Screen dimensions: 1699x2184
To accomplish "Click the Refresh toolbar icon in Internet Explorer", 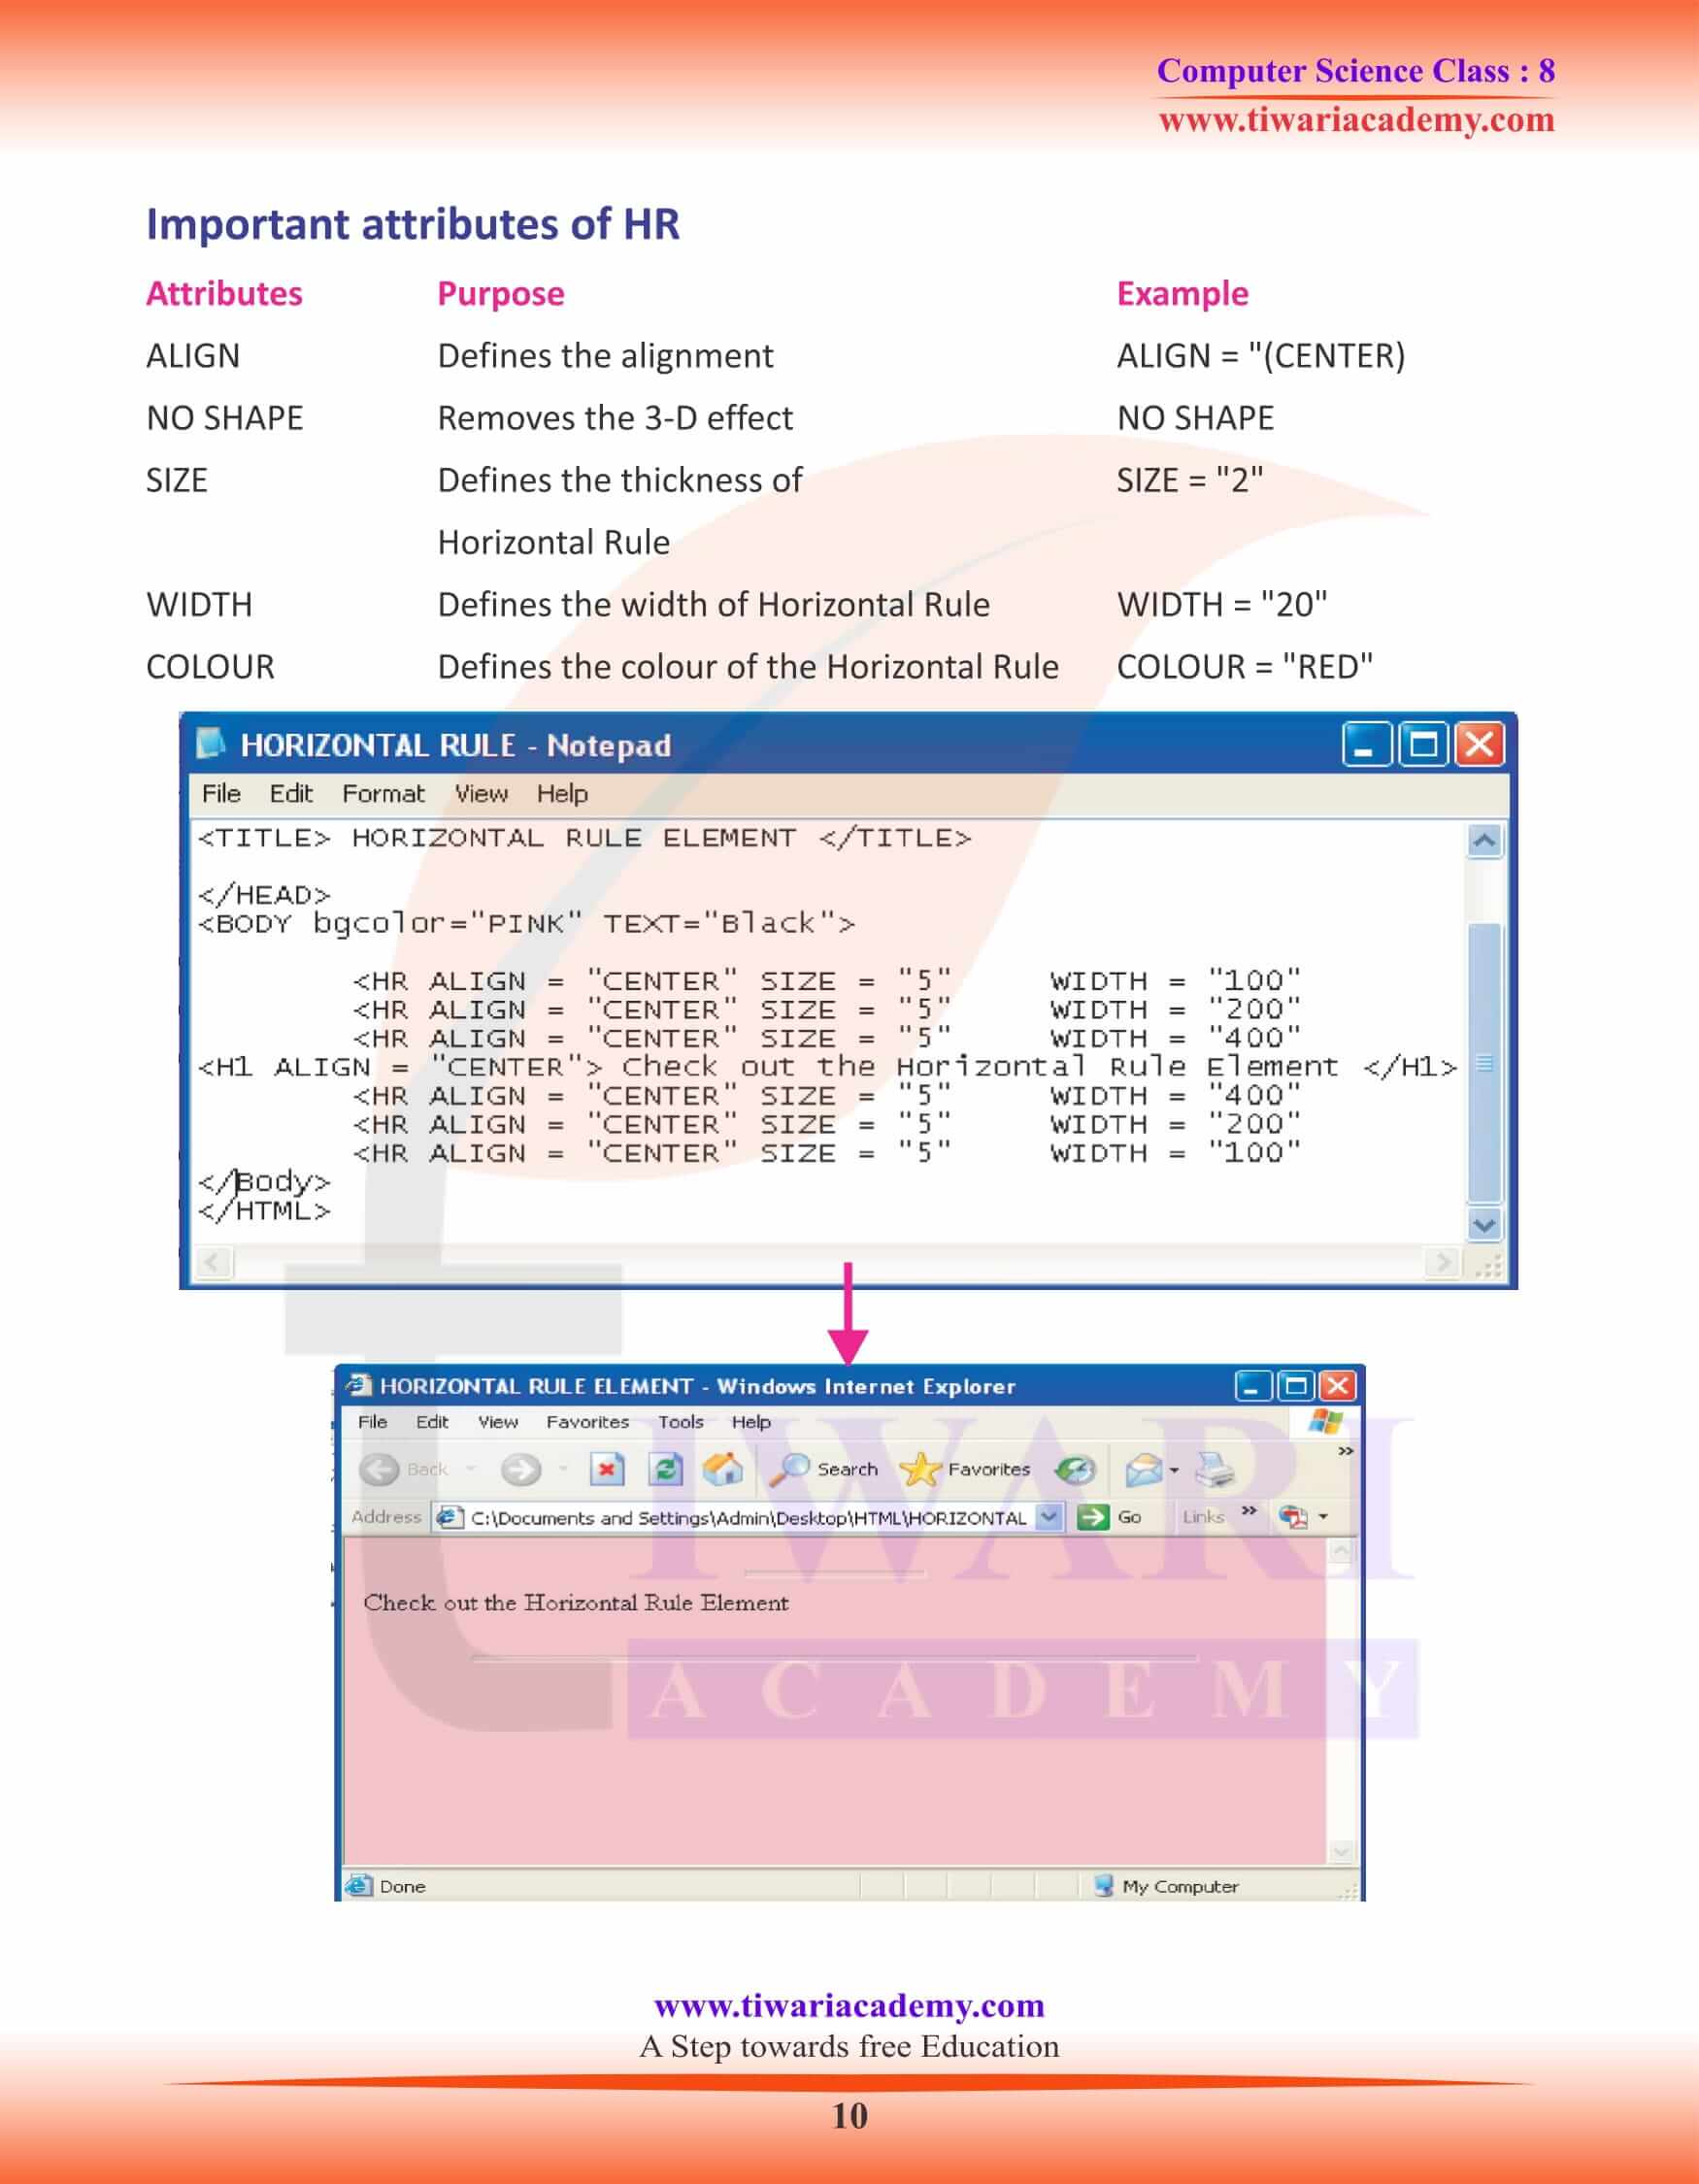I will [665, 1469].
